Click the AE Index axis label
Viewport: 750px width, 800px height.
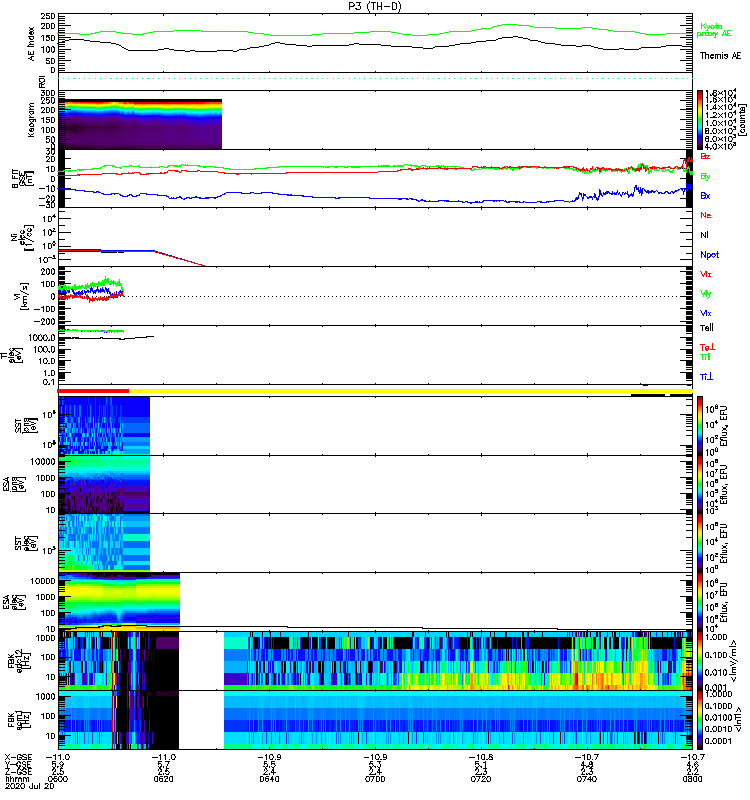pos(32,44)
